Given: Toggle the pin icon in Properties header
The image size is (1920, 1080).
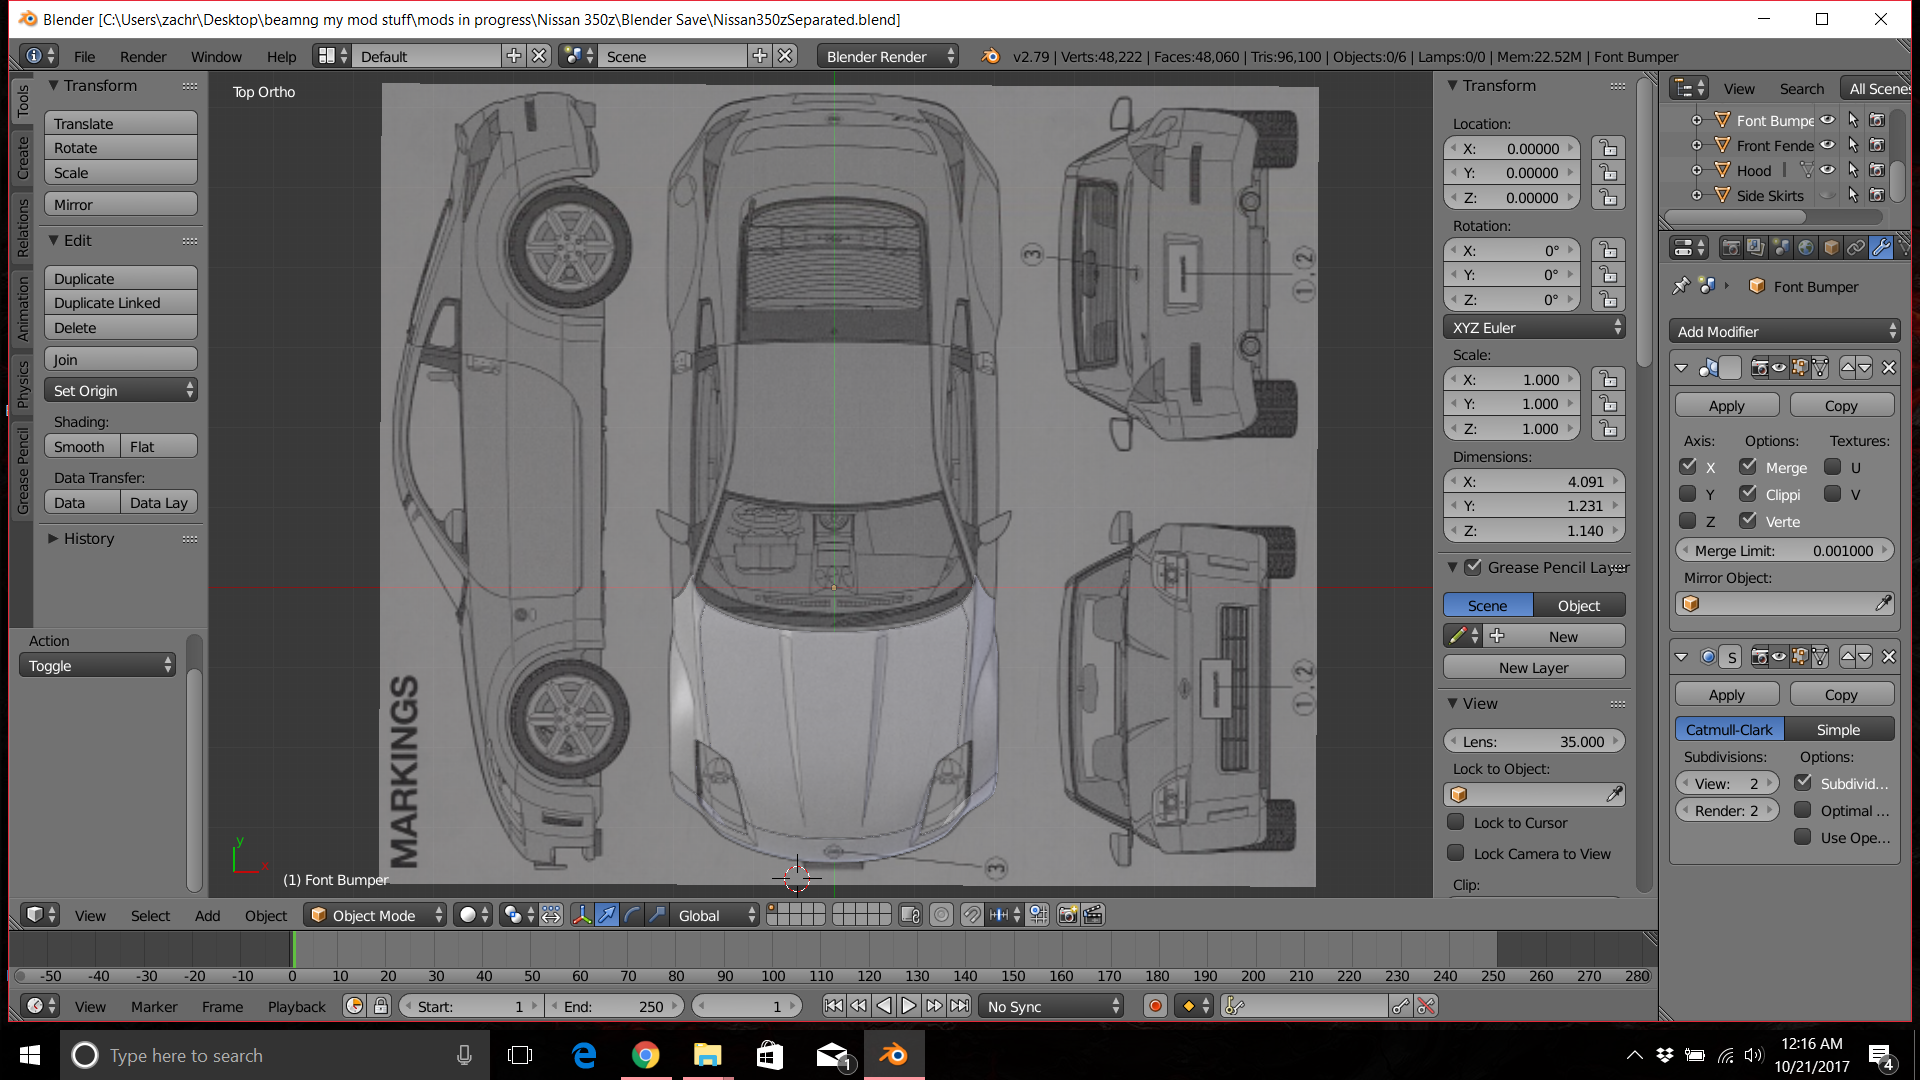Looking at the screenshot, I should (1681, 286).
